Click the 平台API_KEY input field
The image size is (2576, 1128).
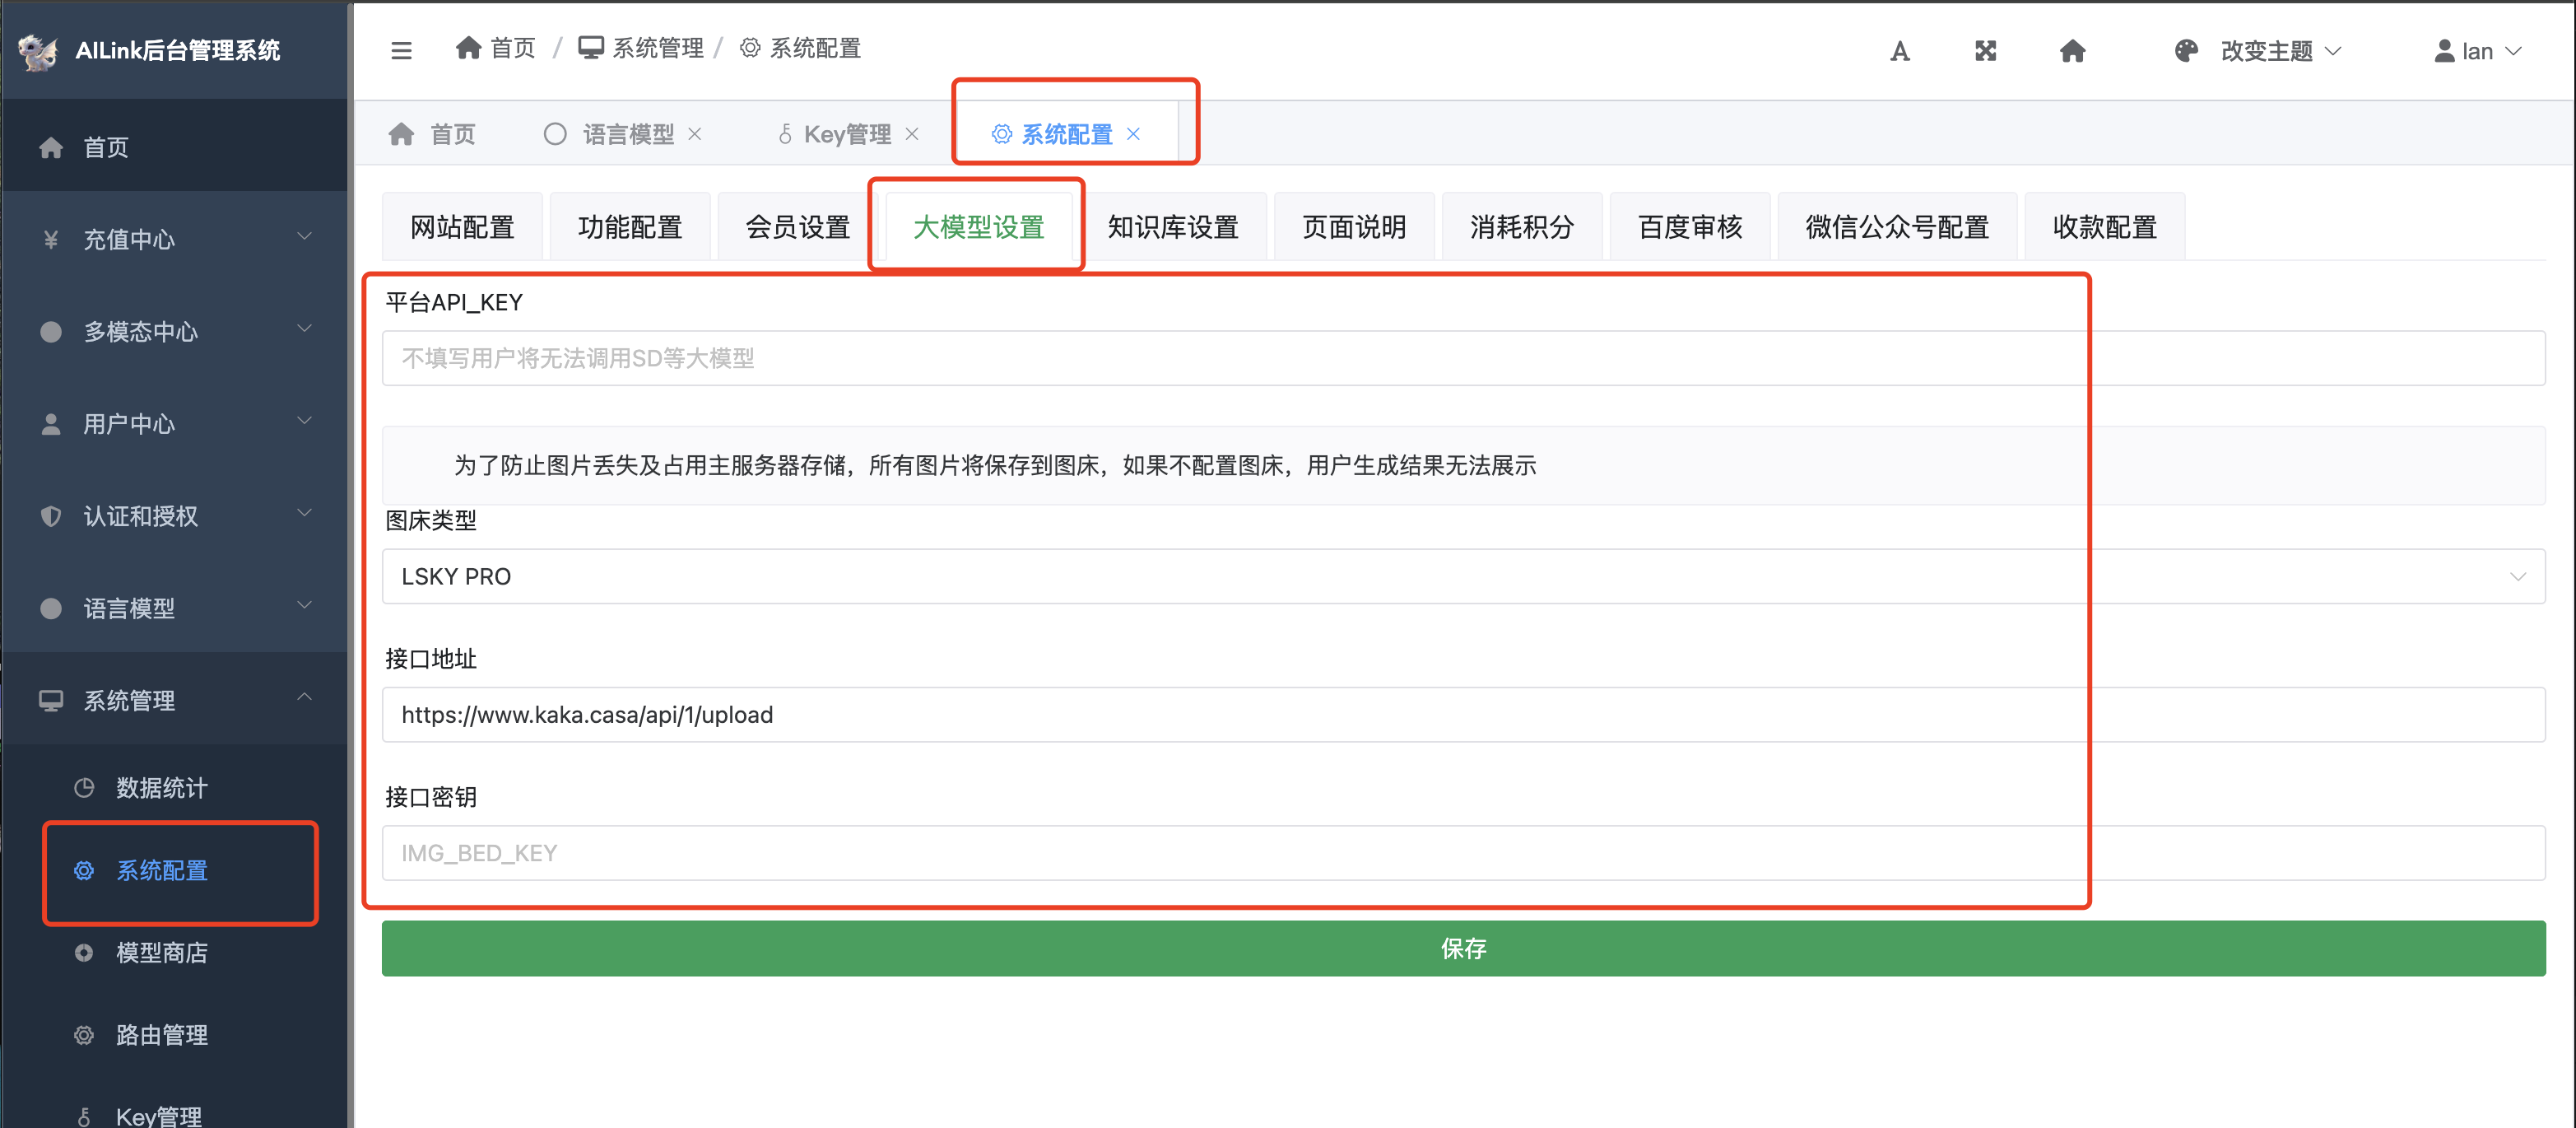(1463, 358)
